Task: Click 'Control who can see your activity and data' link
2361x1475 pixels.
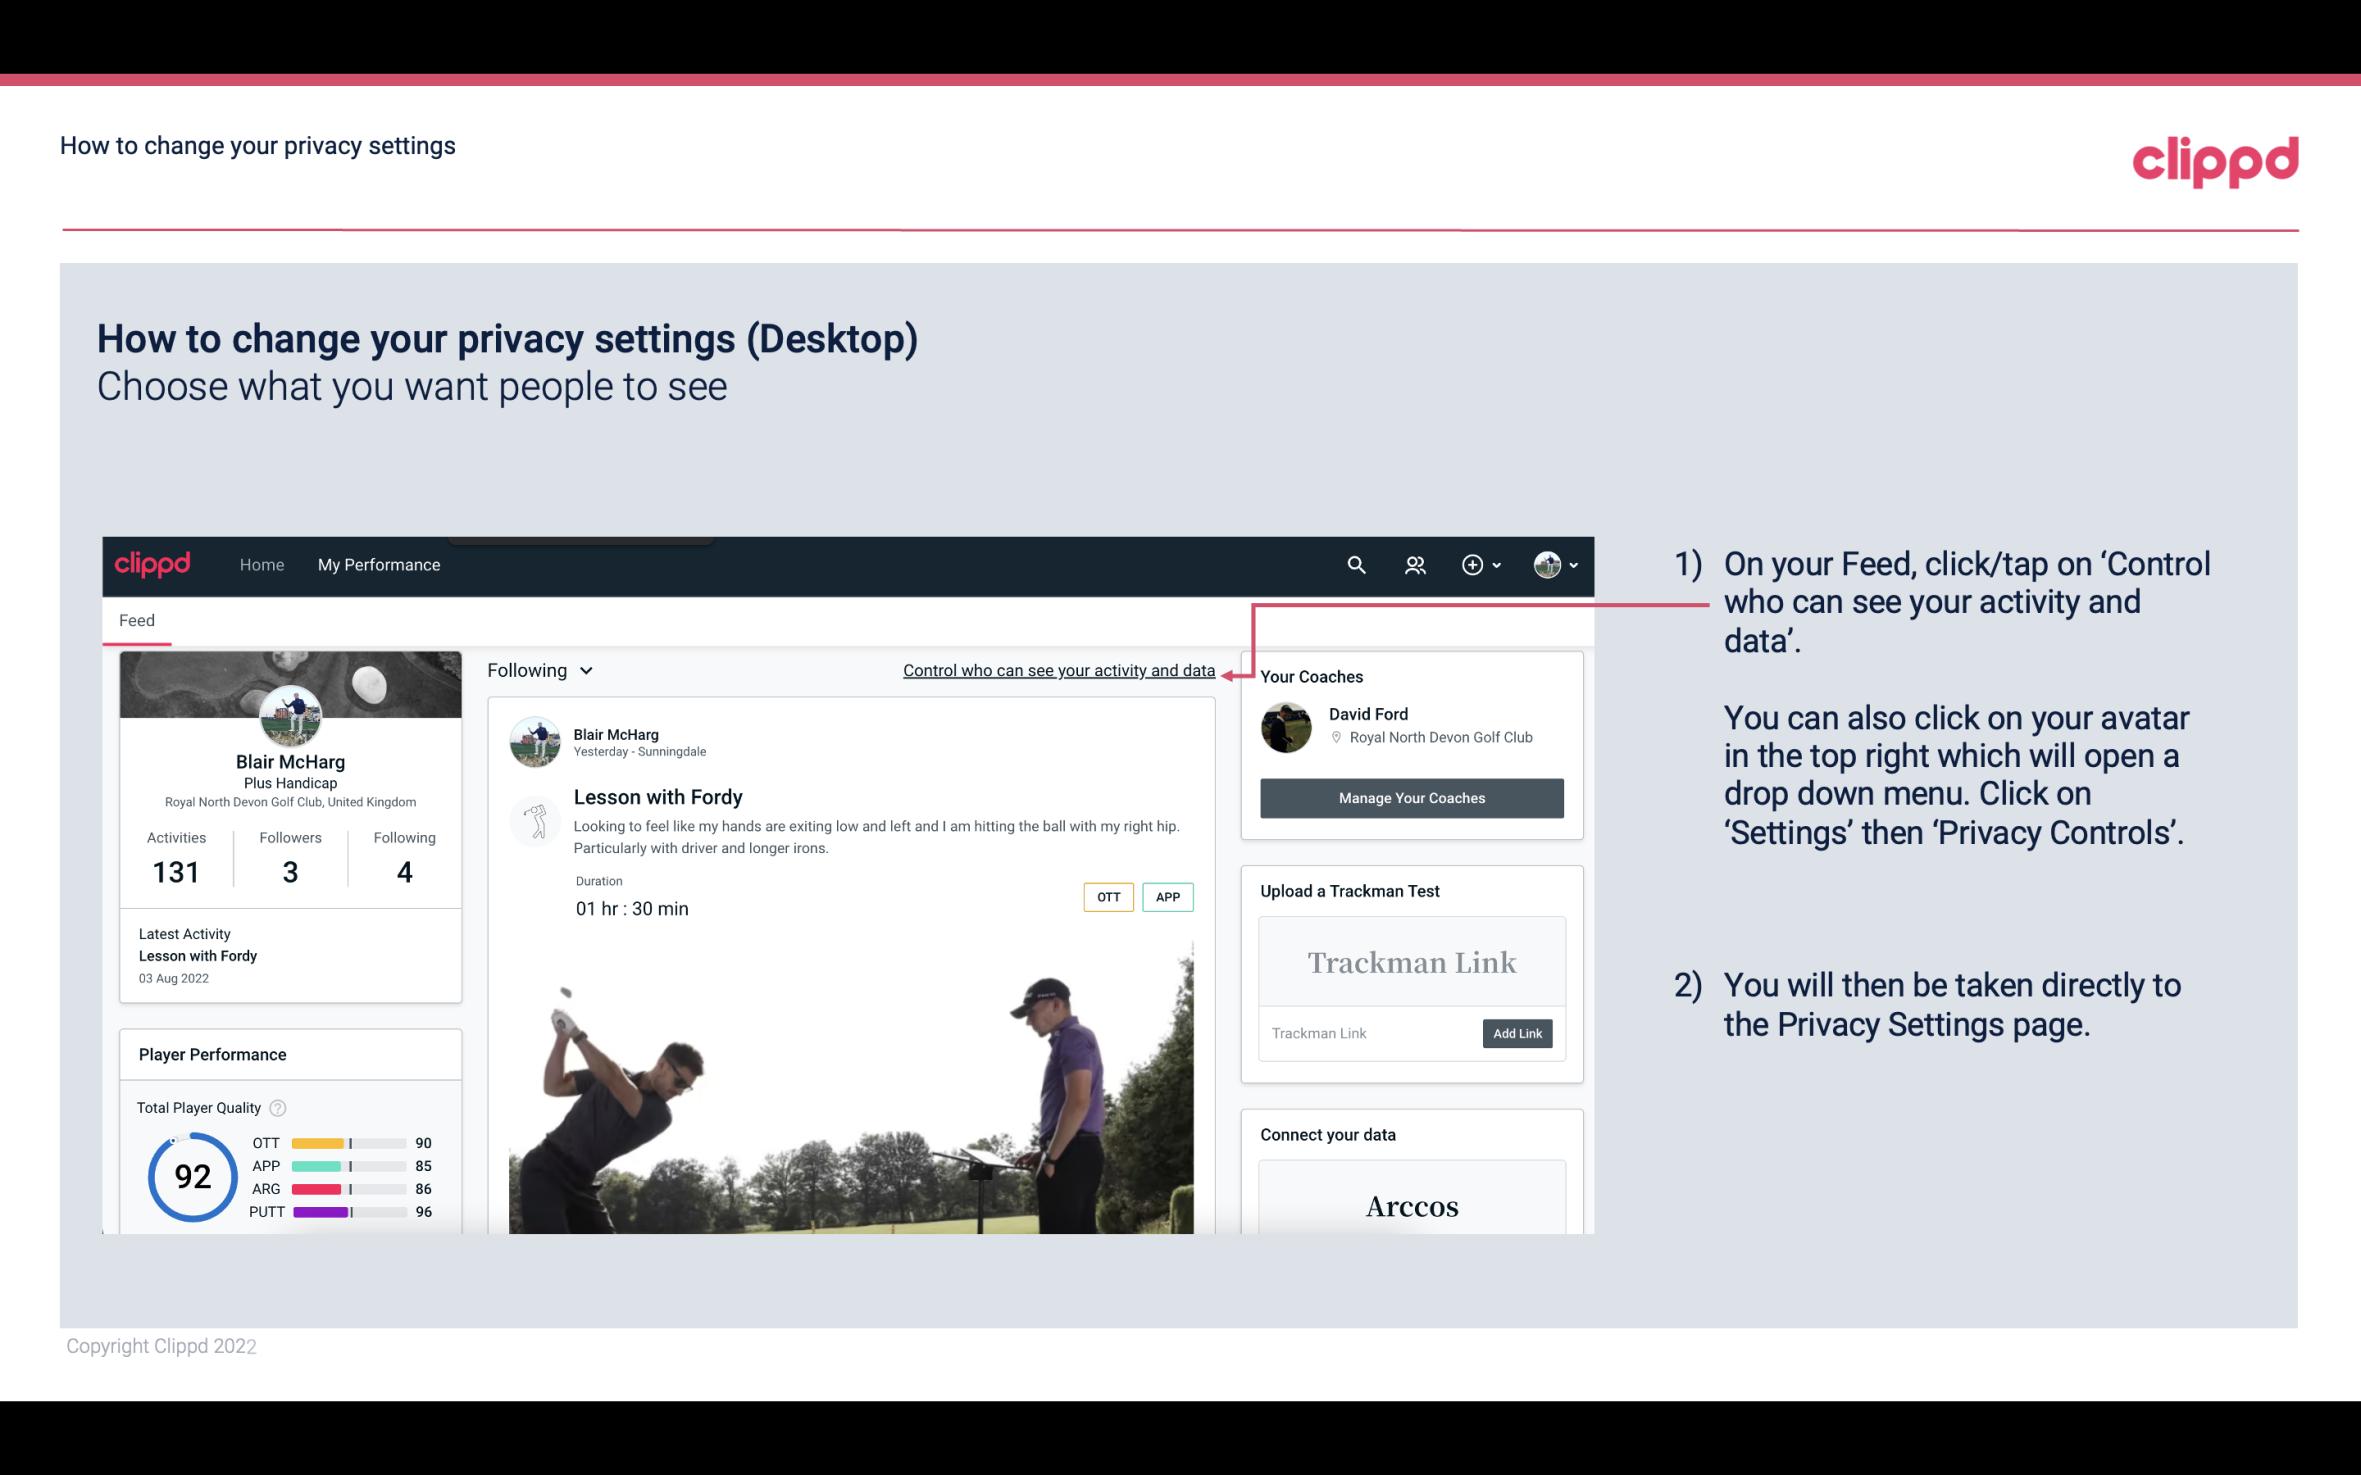Action: (x=1058, y=670)
